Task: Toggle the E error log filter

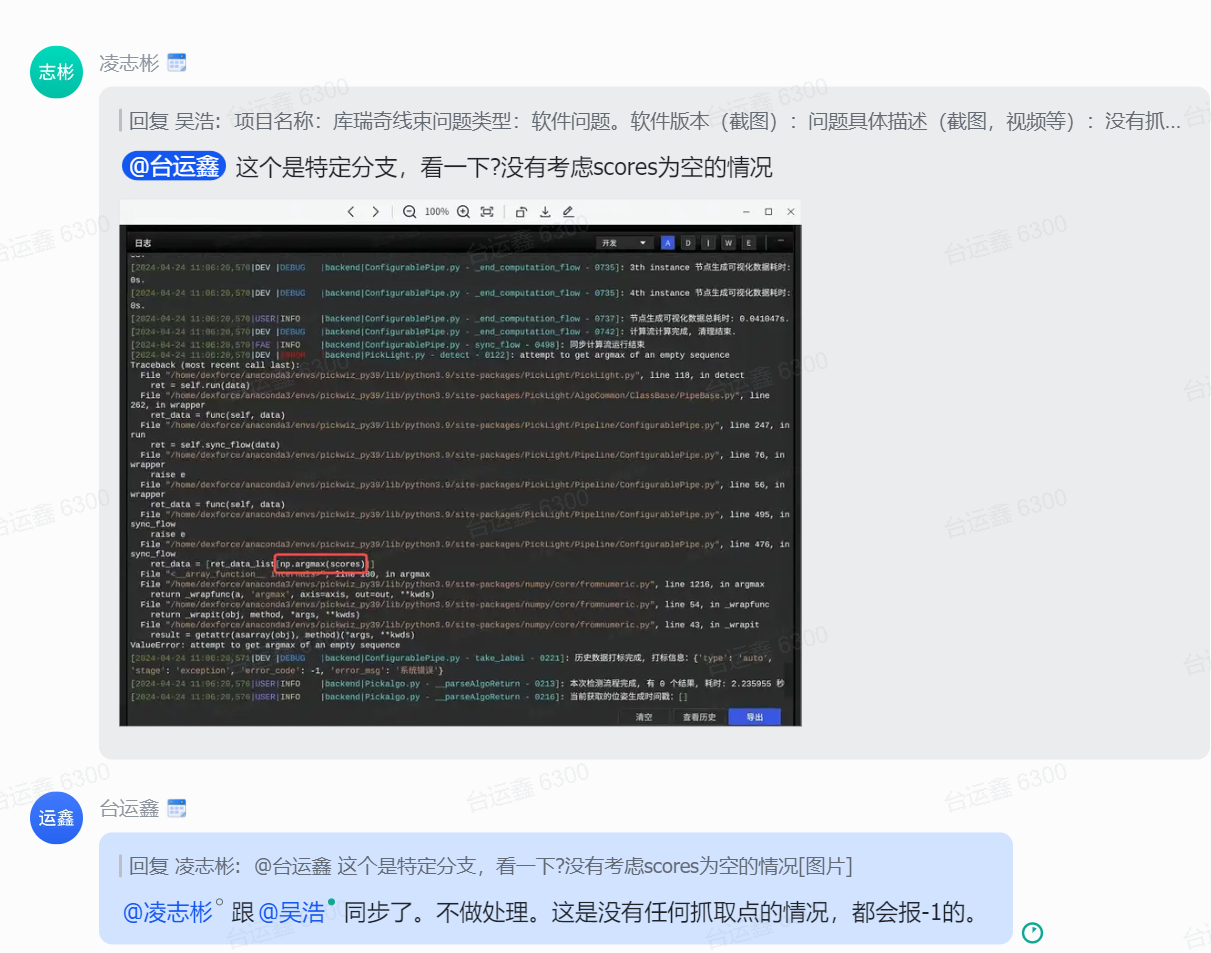Action: pos(748,243)
